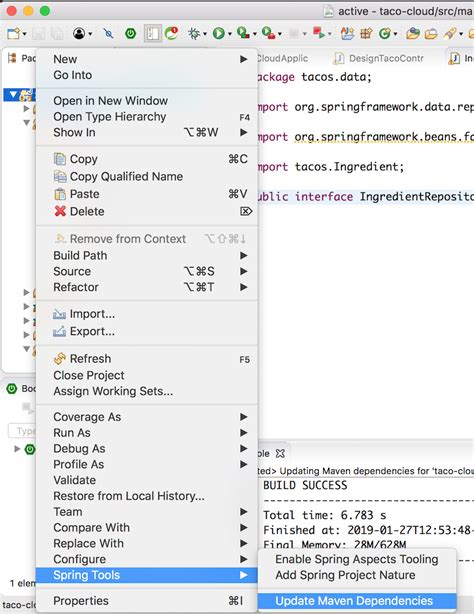Click the skip all breakpoints icon
This screenshot has height=614, width=474.
coord(108,33)
